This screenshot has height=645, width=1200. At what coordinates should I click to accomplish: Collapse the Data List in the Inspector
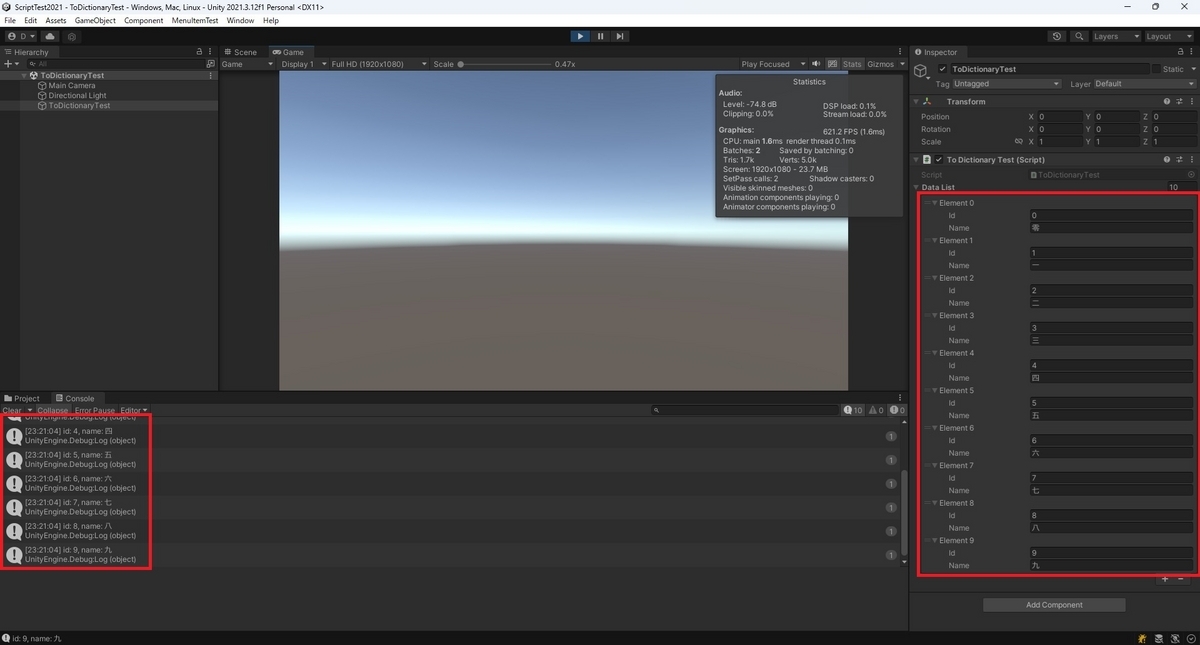[917, 187]
